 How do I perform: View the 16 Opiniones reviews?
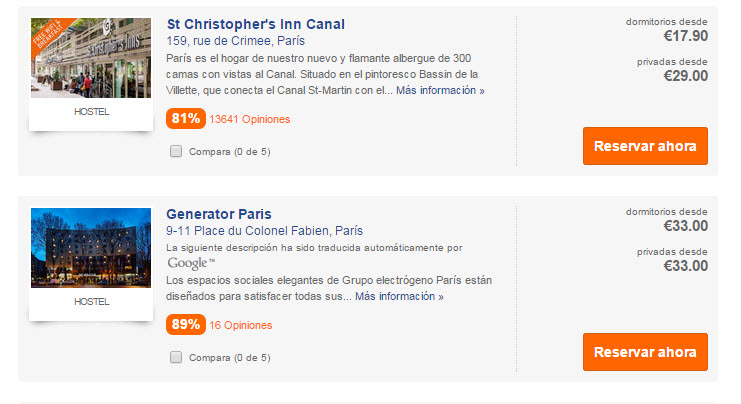[x=241, y=325]
